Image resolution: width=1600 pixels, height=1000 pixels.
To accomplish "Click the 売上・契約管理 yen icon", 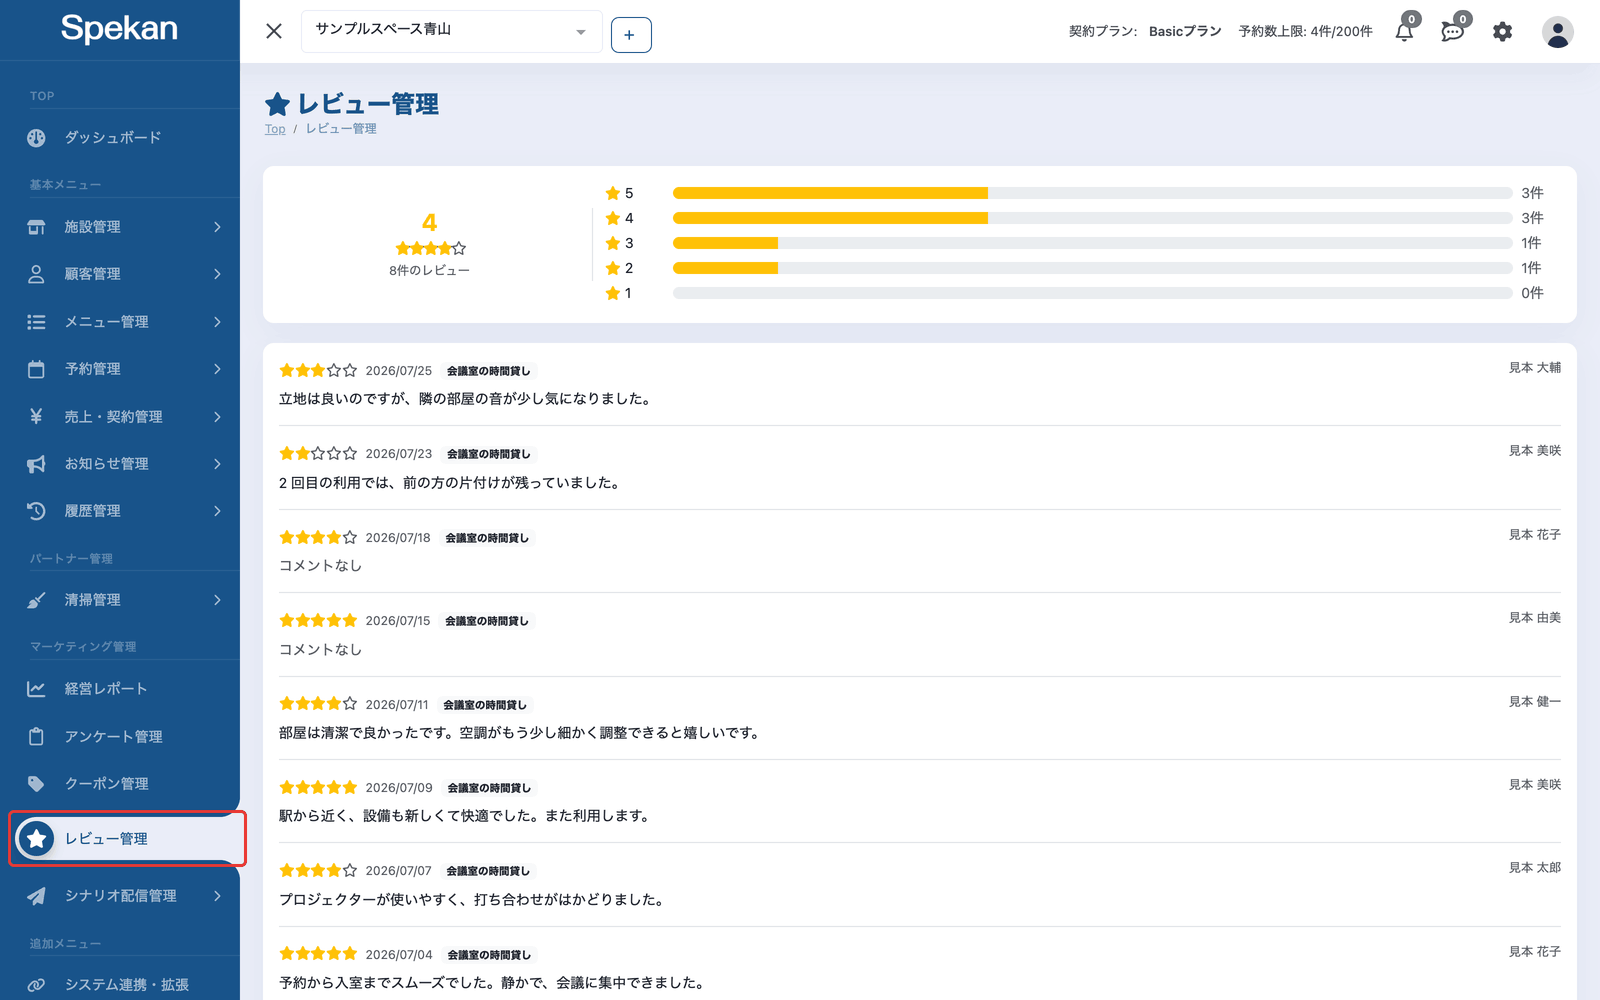I will point(36,416).
